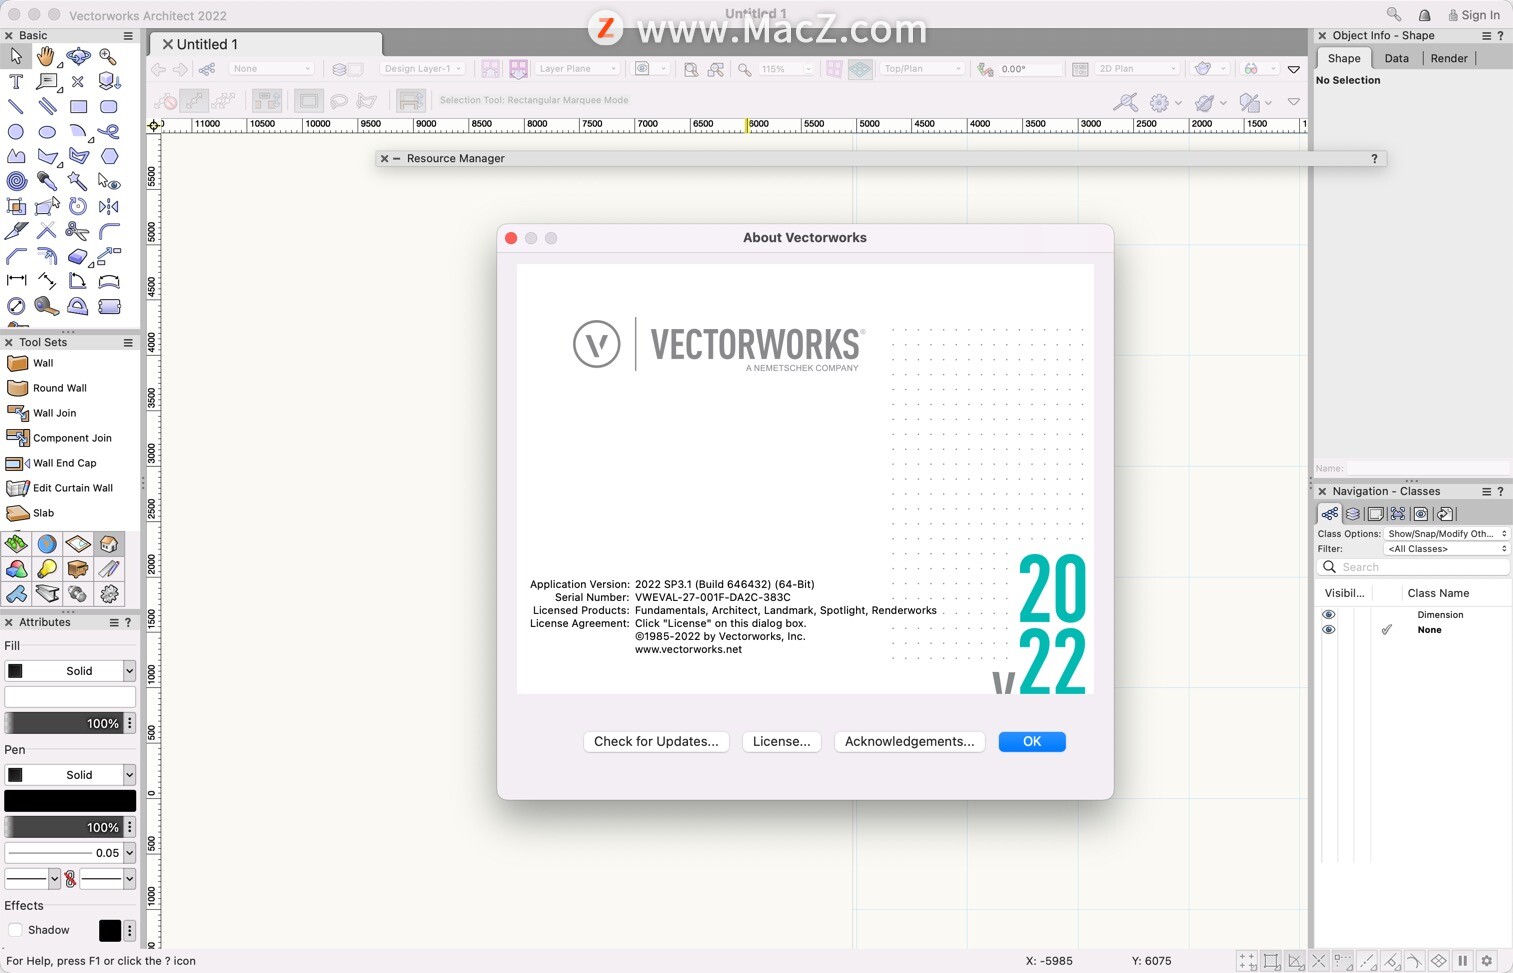1513x973 pixels.
Task: Open the Pen style Solid dropdown
Action: tap(70, 775)
